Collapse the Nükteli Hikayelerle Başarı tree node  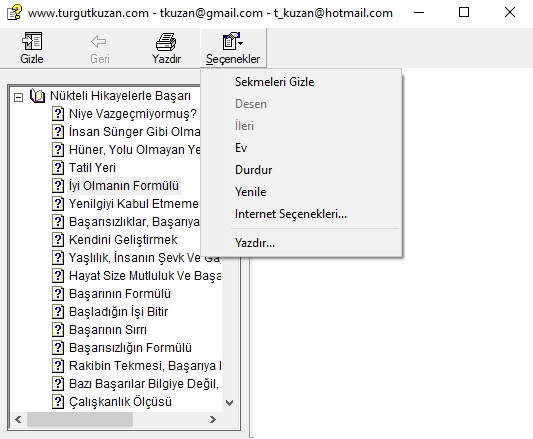pos(18,97)
